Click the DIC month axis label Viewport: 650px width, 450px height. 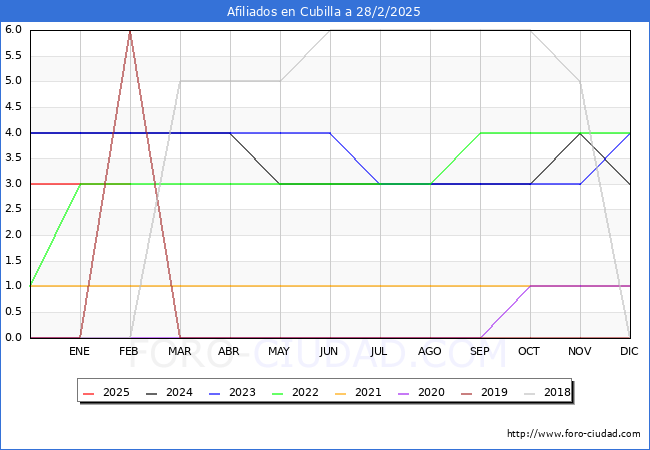(629, 351)
